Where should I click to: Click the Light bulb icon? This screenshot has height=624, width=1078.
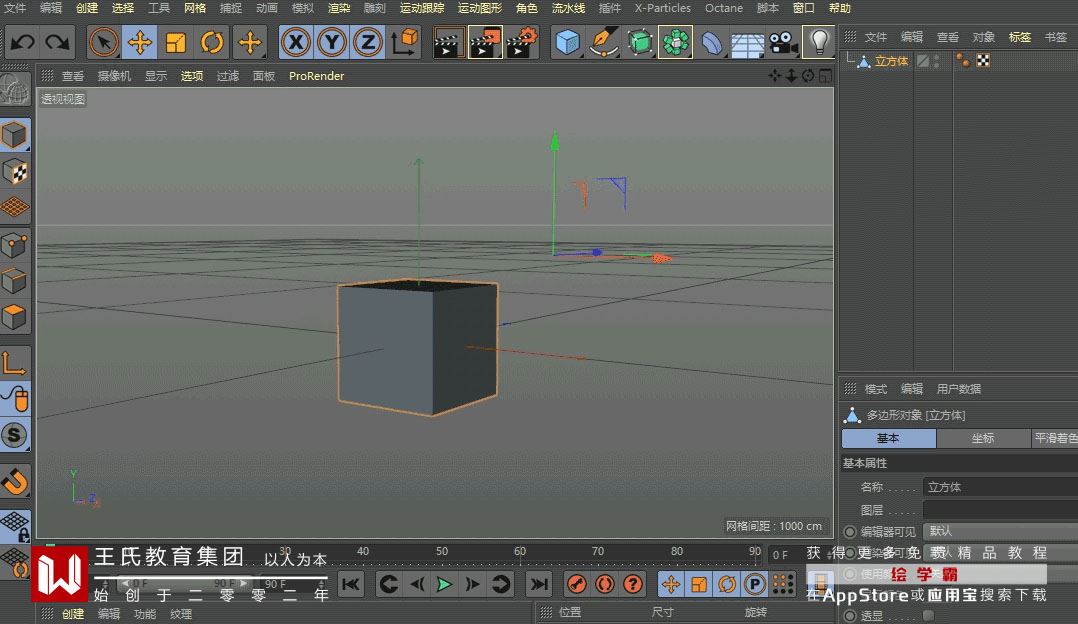[819, 42]
